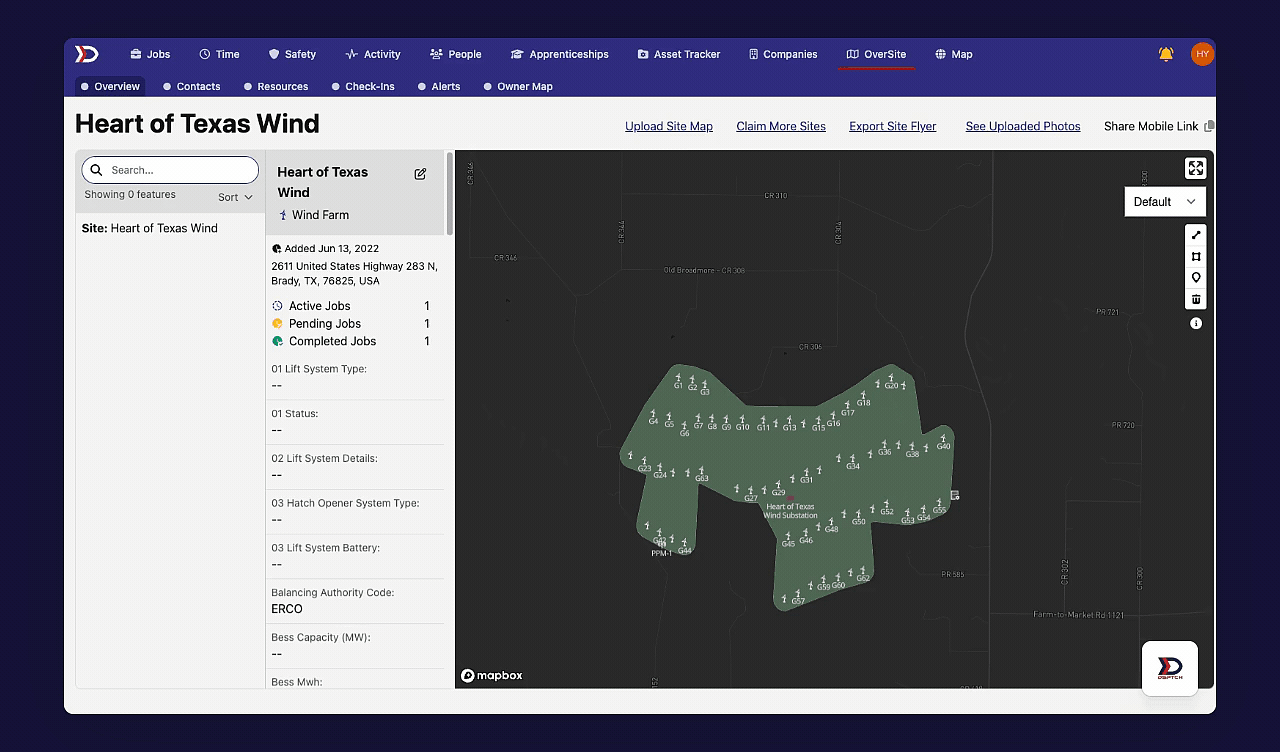Edit Heart of Texas Wind site details

(x=420, y=174)
